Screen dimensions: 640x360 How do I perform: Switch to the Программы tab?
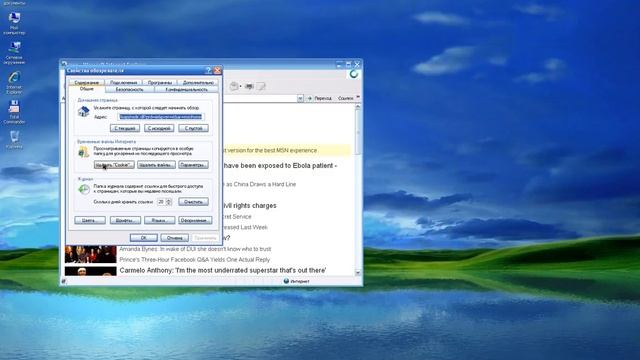pyautogui.click(x=160, y=82)
